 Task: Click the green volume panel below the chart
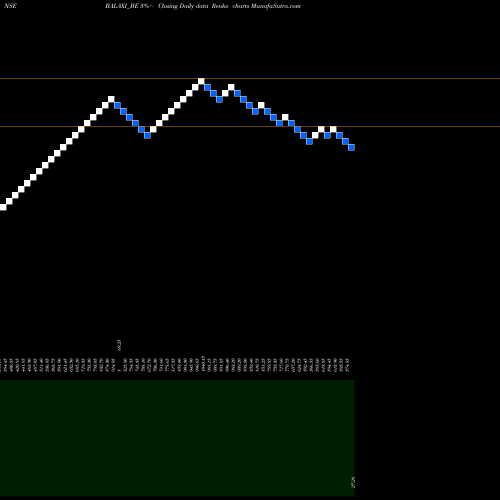tap(177, 438)
